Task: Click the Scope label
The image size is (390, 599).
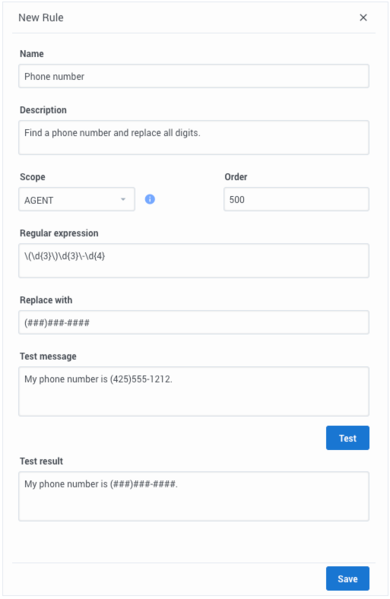Action: (x=32, y=177)
